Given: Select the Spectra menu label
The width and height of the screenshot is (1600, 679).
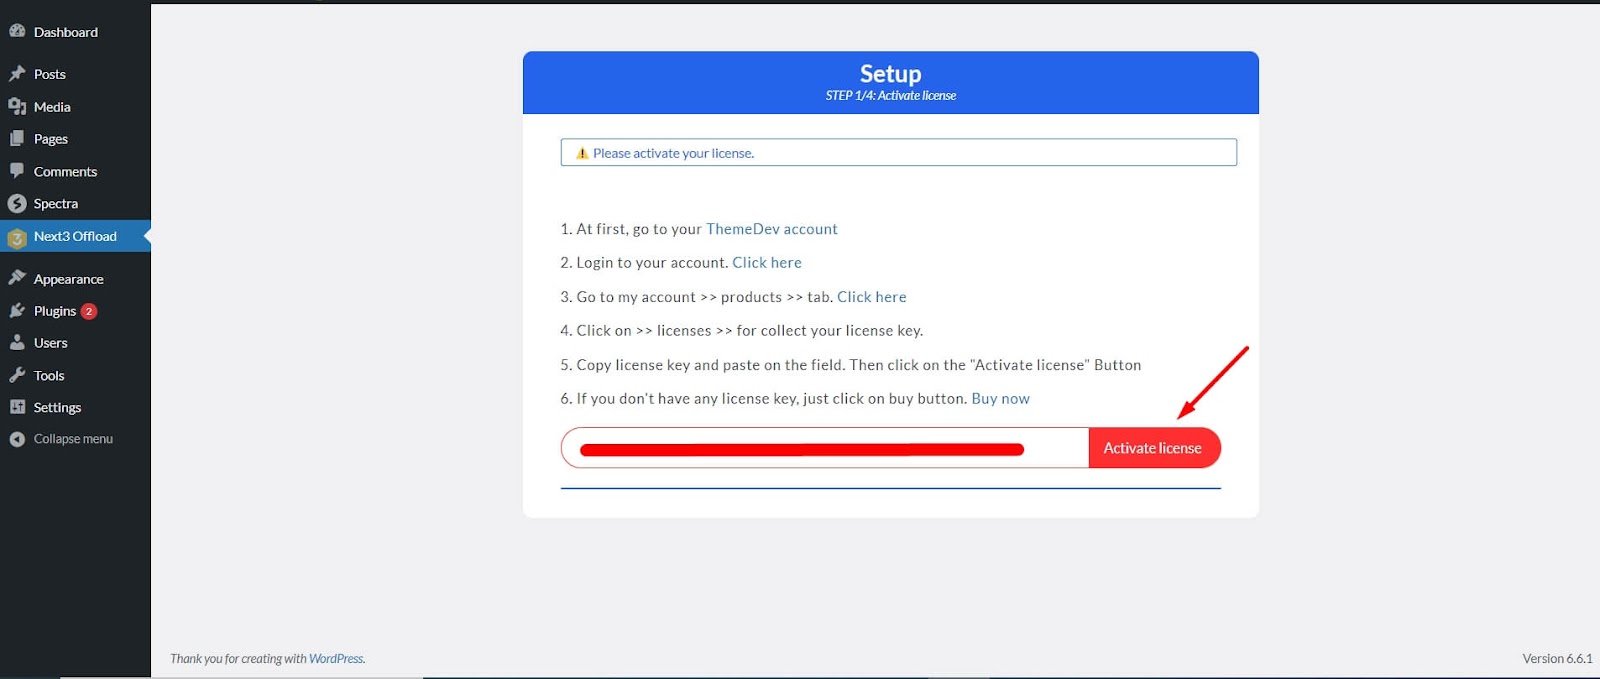Looking at the screenshot, I should [x=56, y=203].
